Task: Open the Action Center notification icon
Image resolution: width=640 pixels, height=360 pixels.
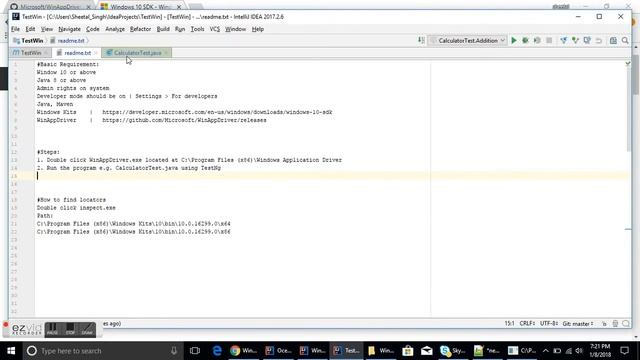Action: coord(624,351)
